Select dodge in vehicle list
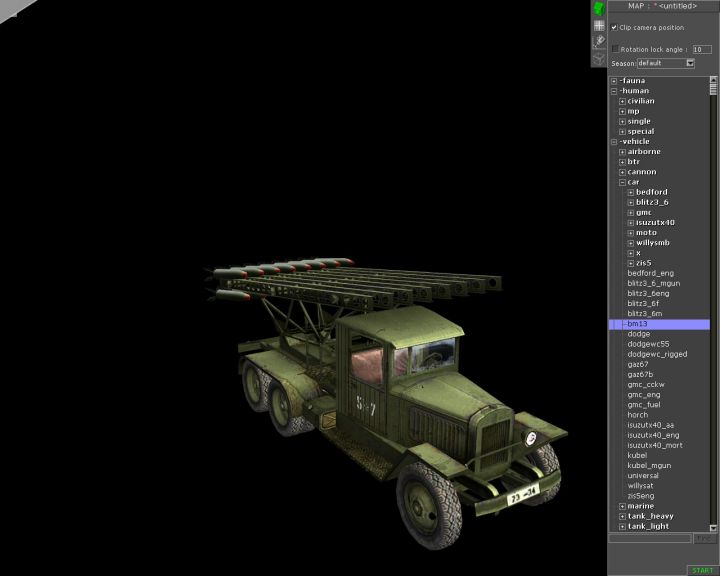 pyautogui.click(x=638, y=334)
